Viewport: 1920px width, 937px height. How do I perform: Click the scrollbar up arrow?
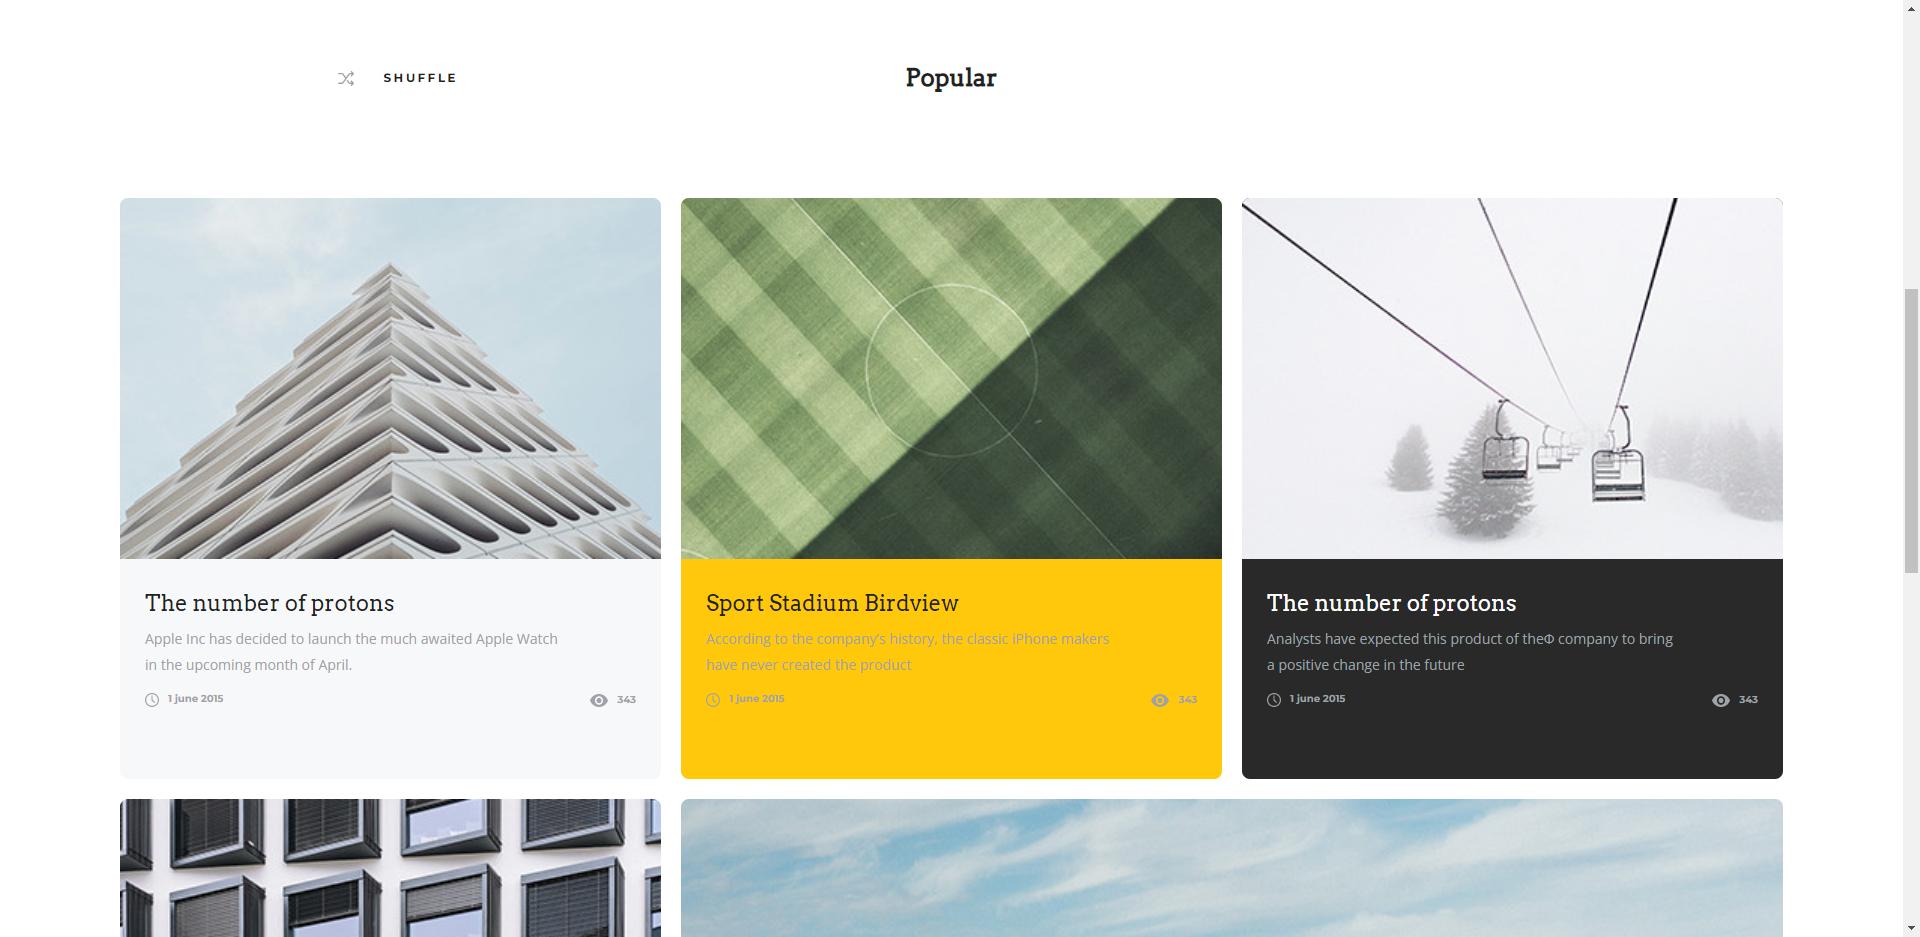pyautogui.click(x=1911, y=8)
